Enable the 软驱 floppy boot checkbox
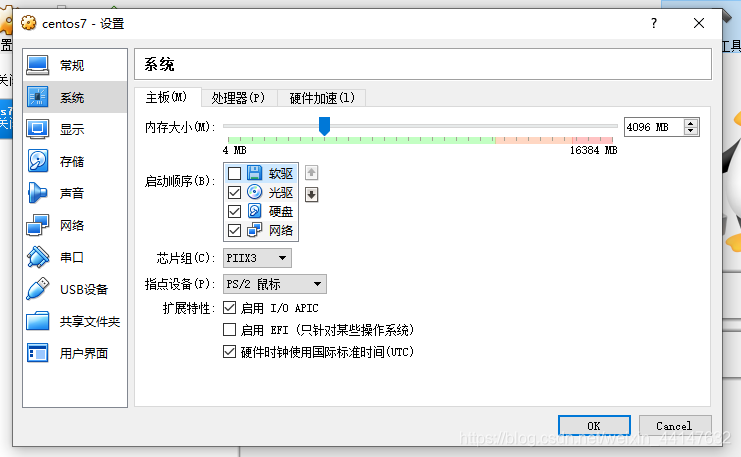 [234, 173]
